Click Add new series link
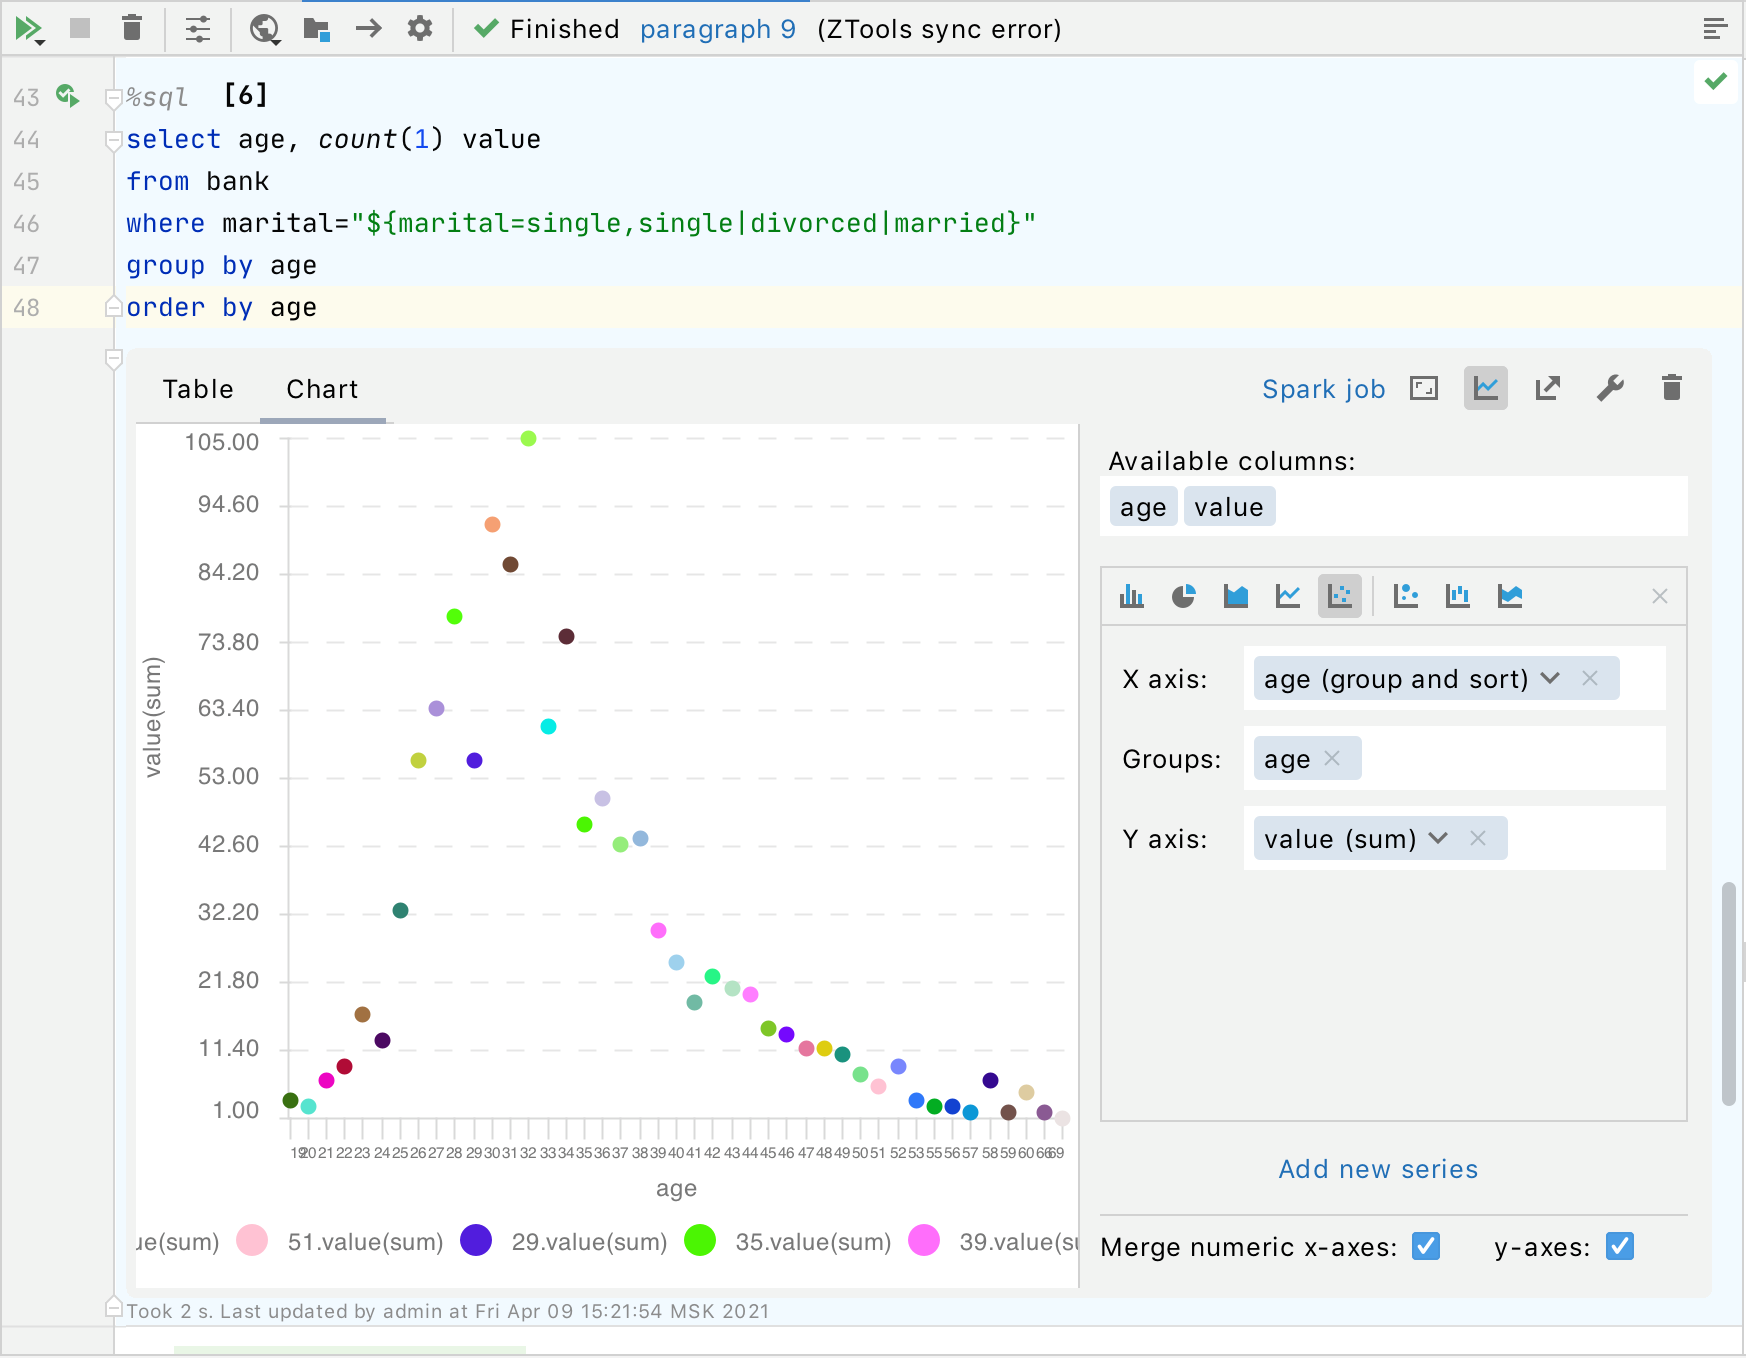 pos(1378,1169)
